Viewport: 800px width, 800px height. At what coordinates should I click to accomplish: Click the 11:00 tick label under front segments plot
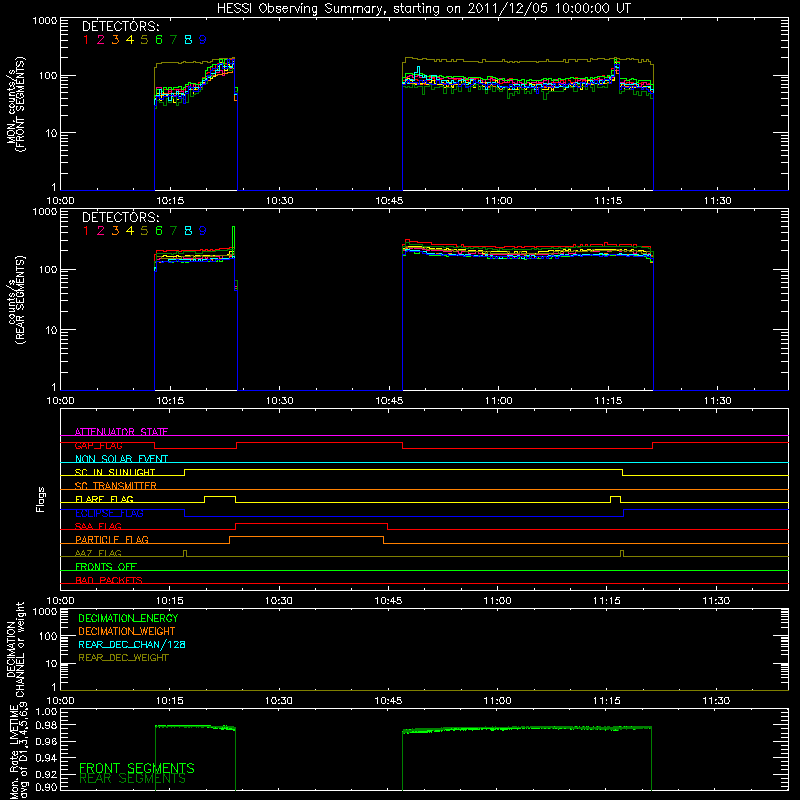click(498, 201)
